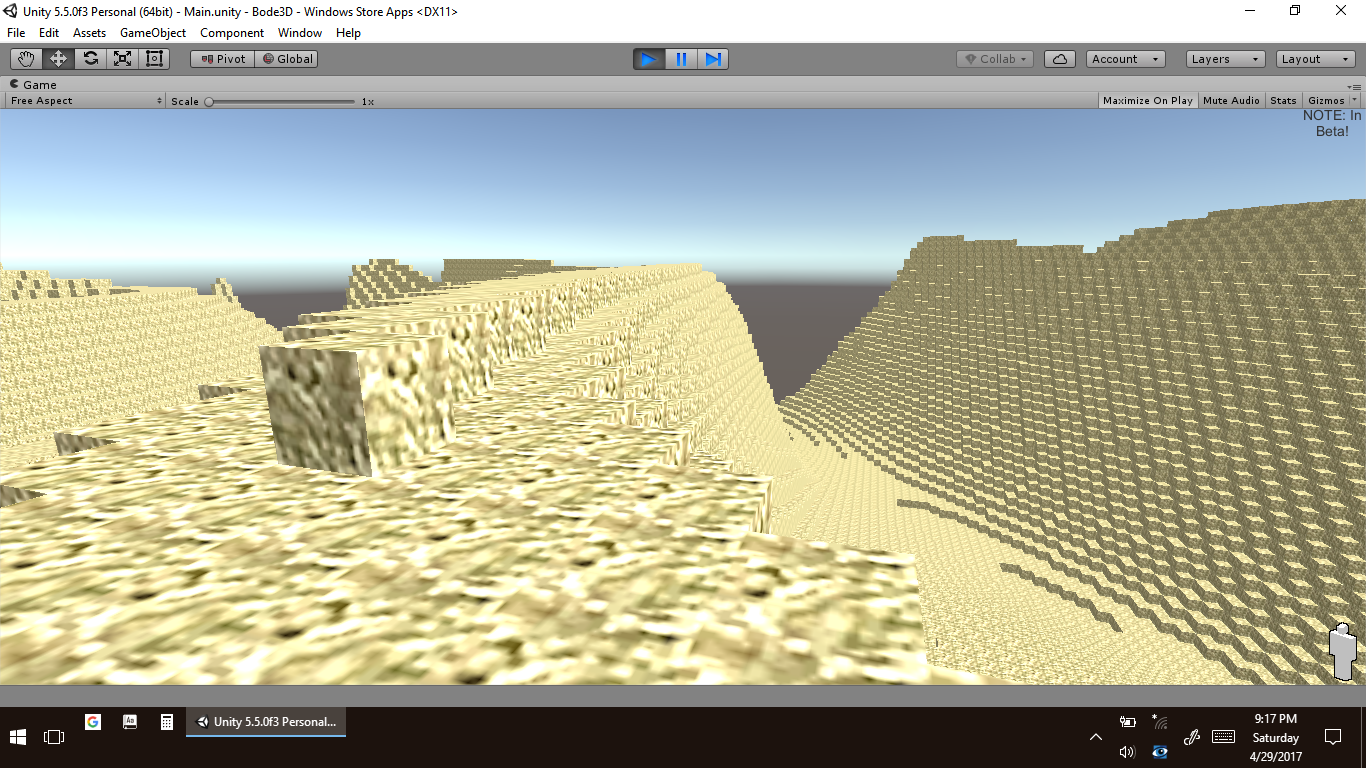Open Calculator from the taskbar

coord(167,722)
